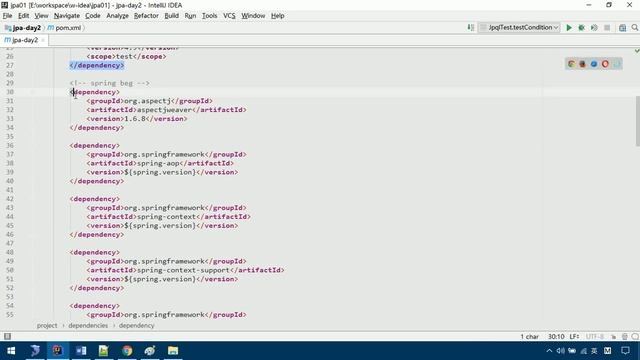Click the 'dependencies' breadcrumb
The height and width of the screenshot is (360, 640).
pos(88,325)
